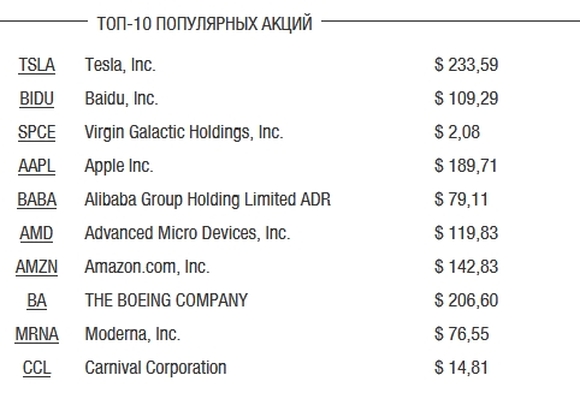Click the $ 142,83 Amazon price
Viewport: 580px width, 393px height.
pos(466,267)
